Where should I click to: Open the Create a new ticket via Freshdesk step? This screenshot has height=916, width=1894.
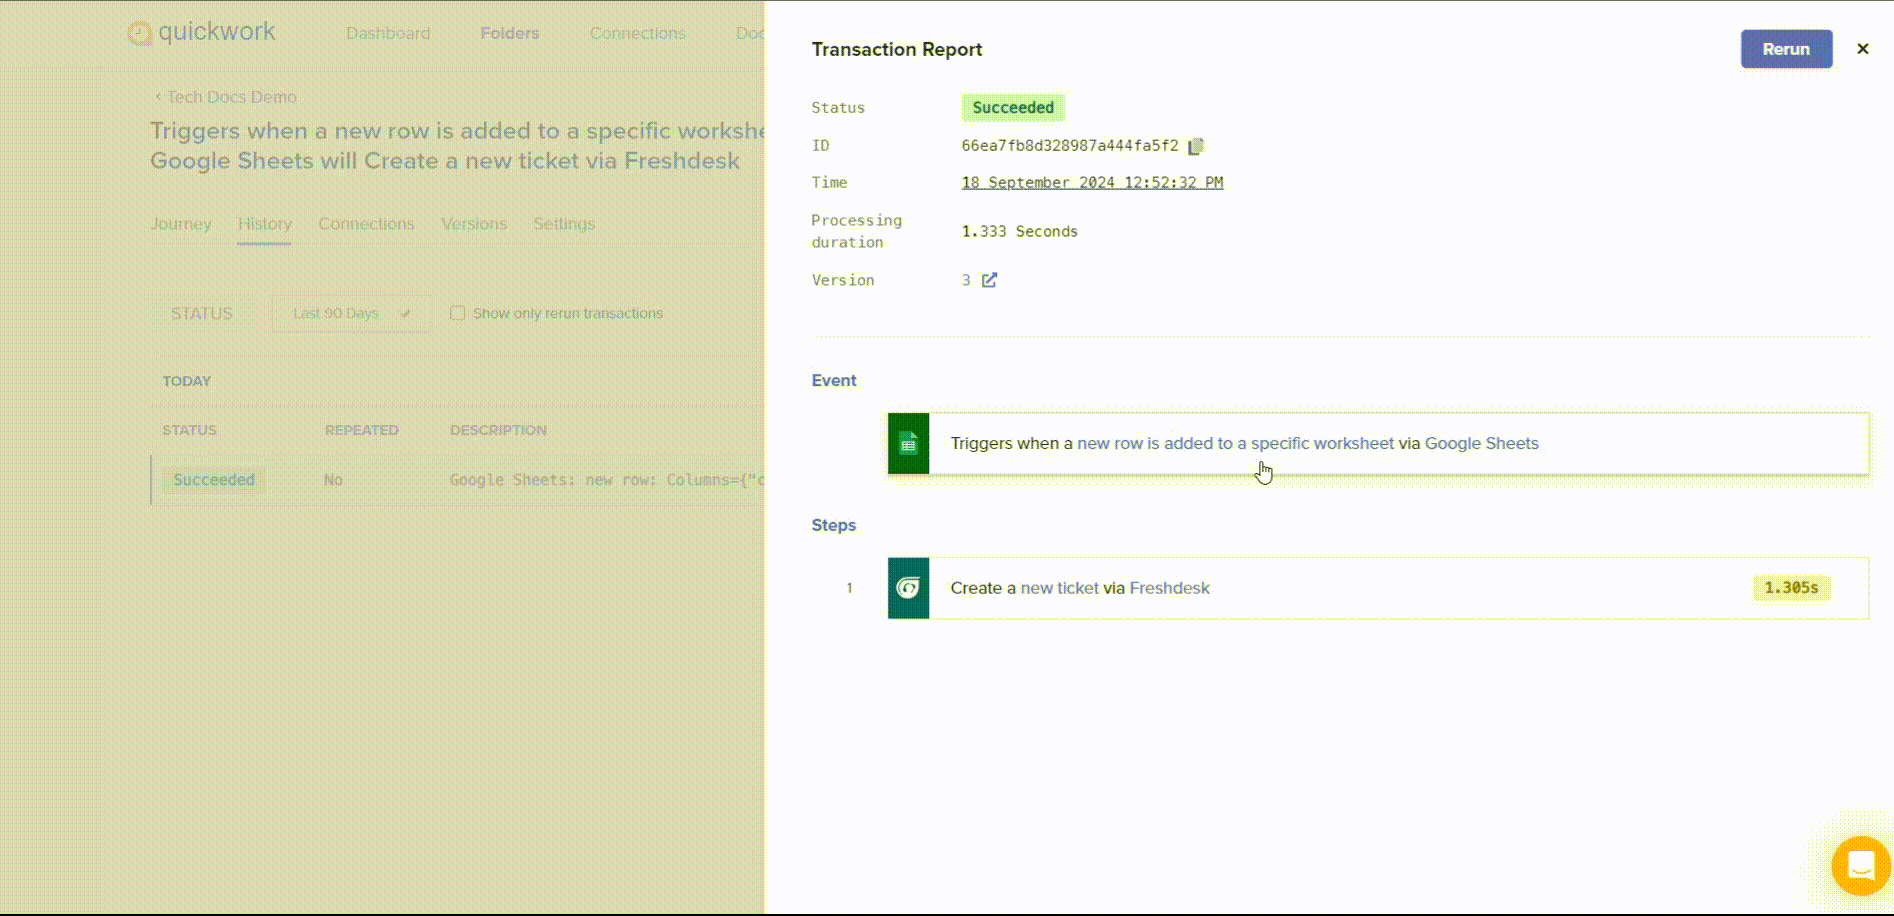point(1378,588)
